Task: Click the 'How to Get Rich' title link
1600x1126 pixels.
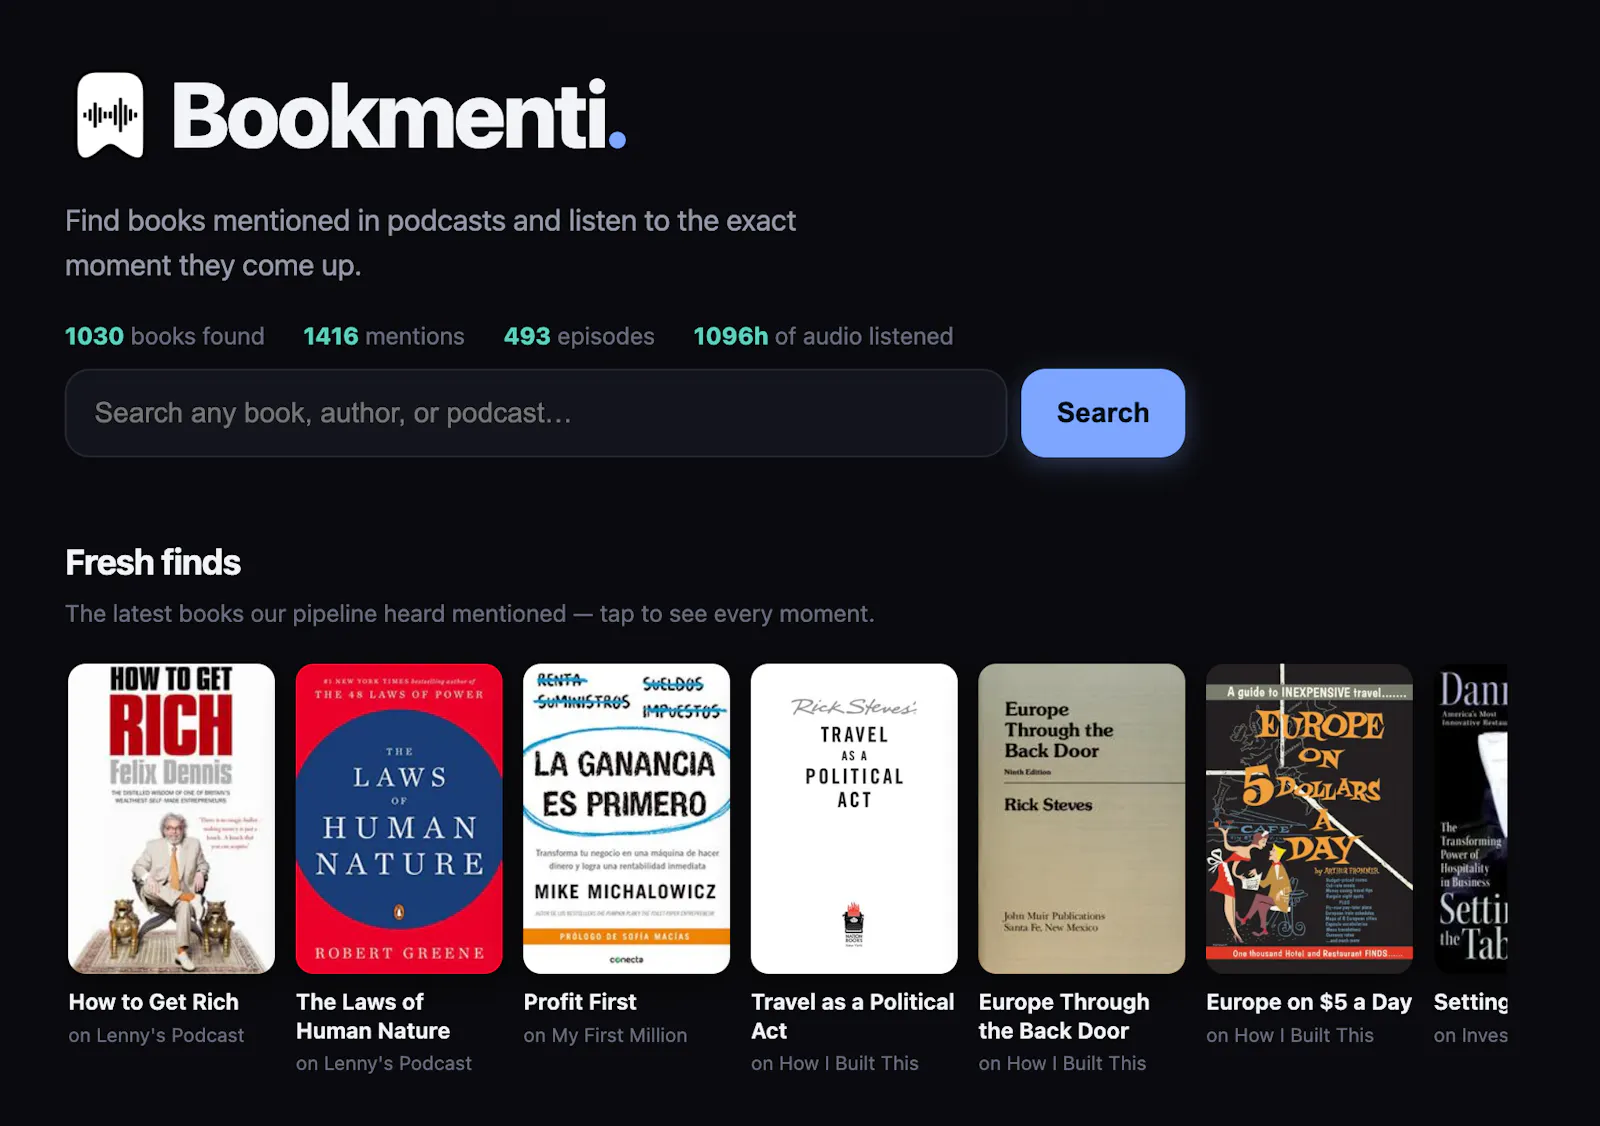Action: (154, 1002)
